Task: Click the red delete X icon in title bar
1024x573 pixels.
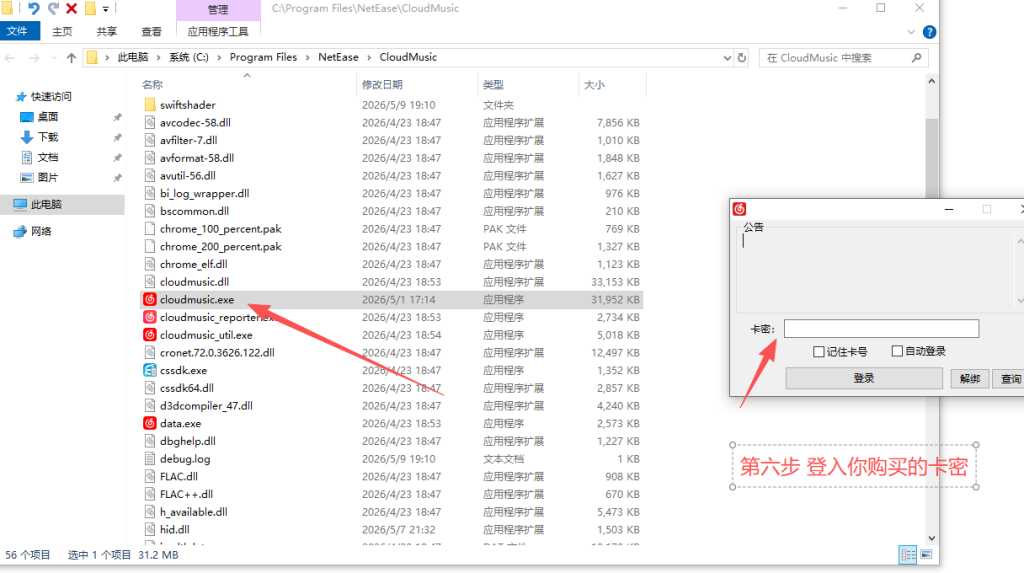Action: [x=72, y=8]
